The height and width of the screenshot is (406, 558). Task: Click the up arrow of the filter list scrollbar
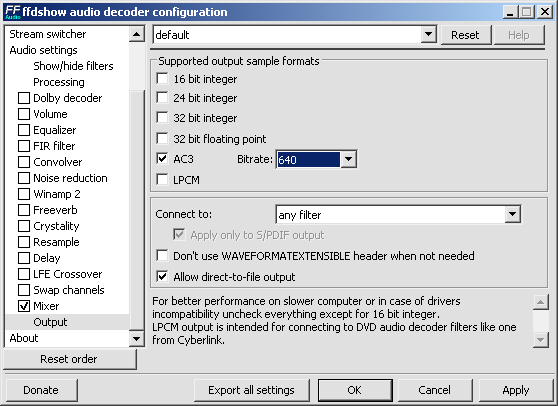pos(137,35)
